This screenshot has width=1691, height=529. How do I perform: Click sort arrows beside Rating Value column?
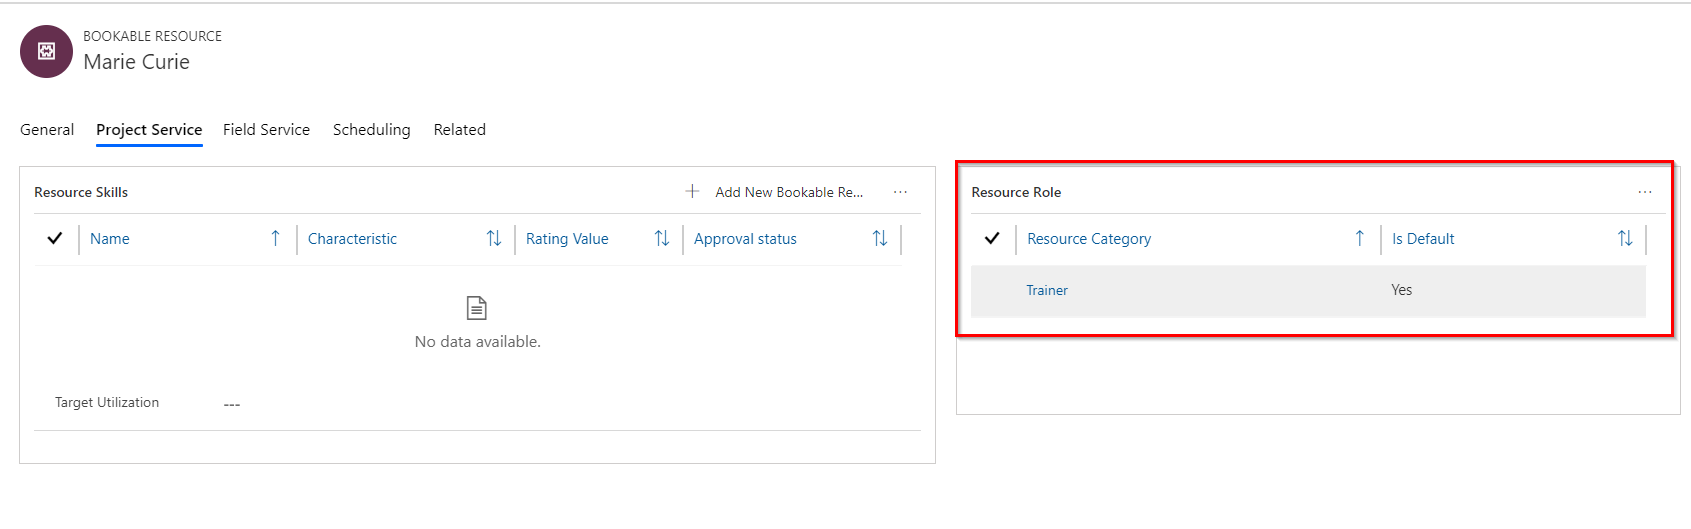(x=661, y=238)
